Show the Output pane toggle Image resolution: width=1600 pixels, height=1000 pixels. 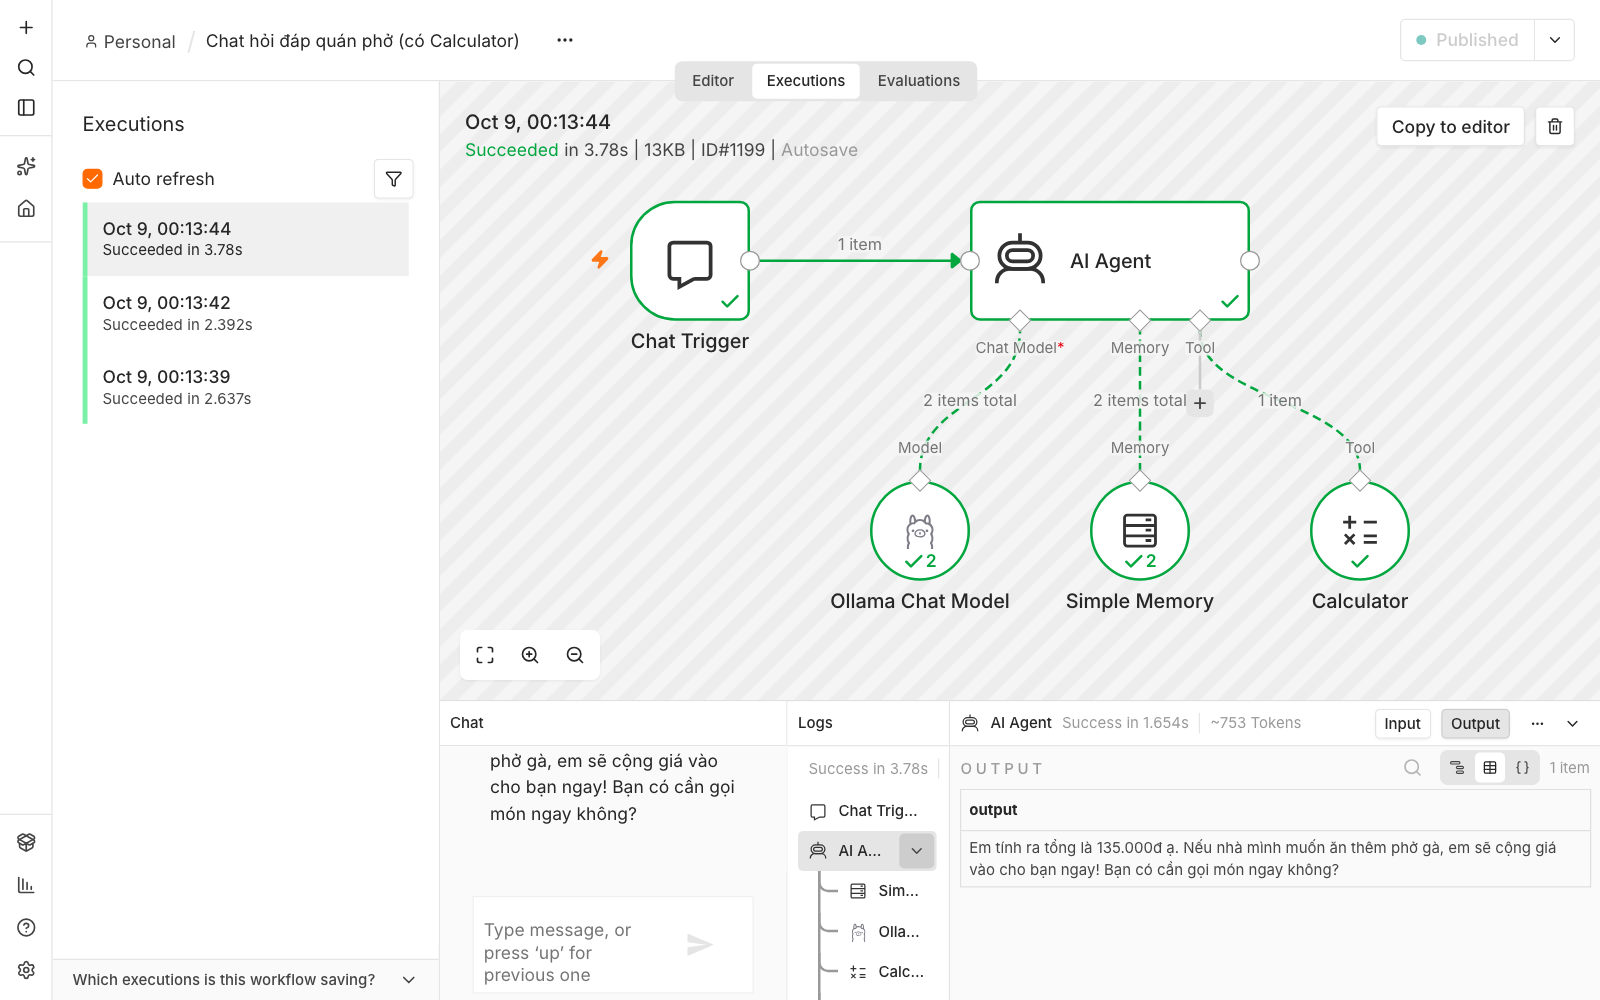[x=1475, y=724]
